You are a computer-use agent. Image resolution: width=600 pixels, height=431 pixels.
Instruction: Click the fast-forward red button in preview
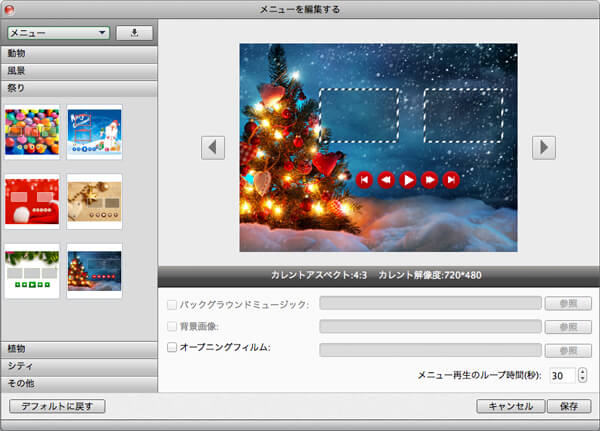coord(430,180)
